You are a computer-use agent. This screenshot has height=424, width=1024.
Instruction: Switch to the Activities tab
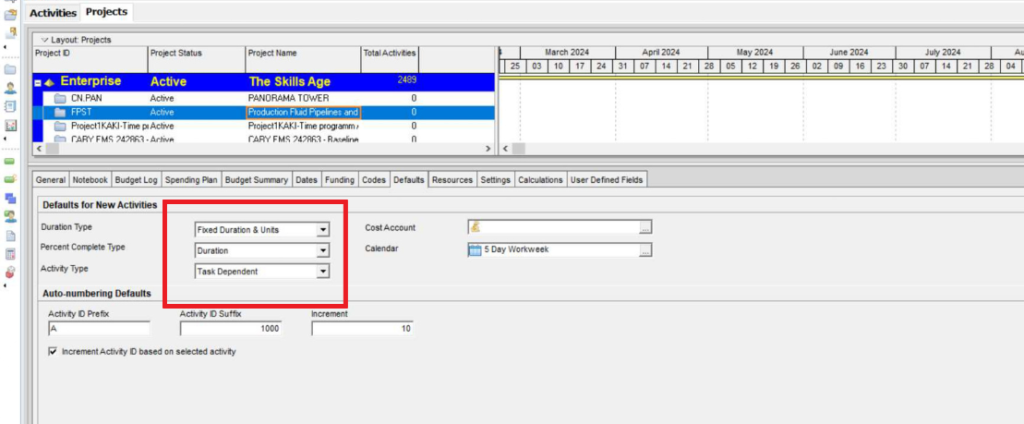coord(54,13)
